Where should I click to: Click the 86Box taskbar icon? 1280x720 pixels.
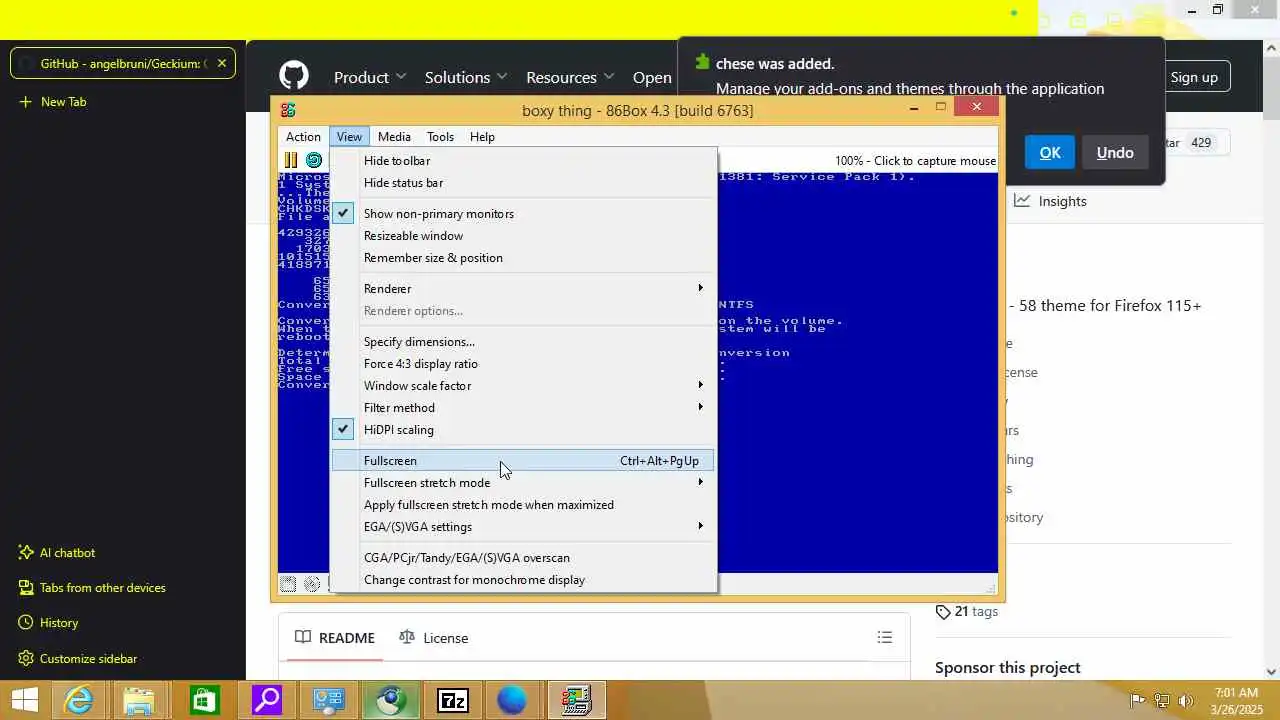576,700
